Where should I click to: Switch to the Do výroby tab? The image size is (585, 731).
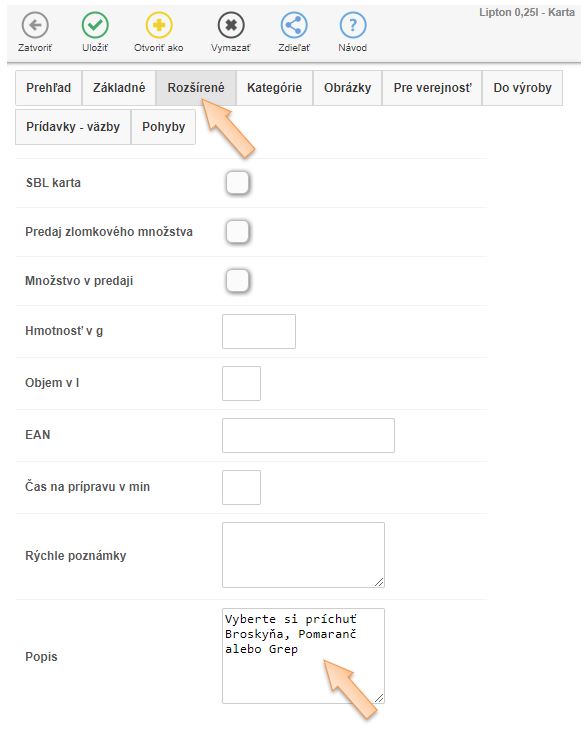[x=522, y=88]
